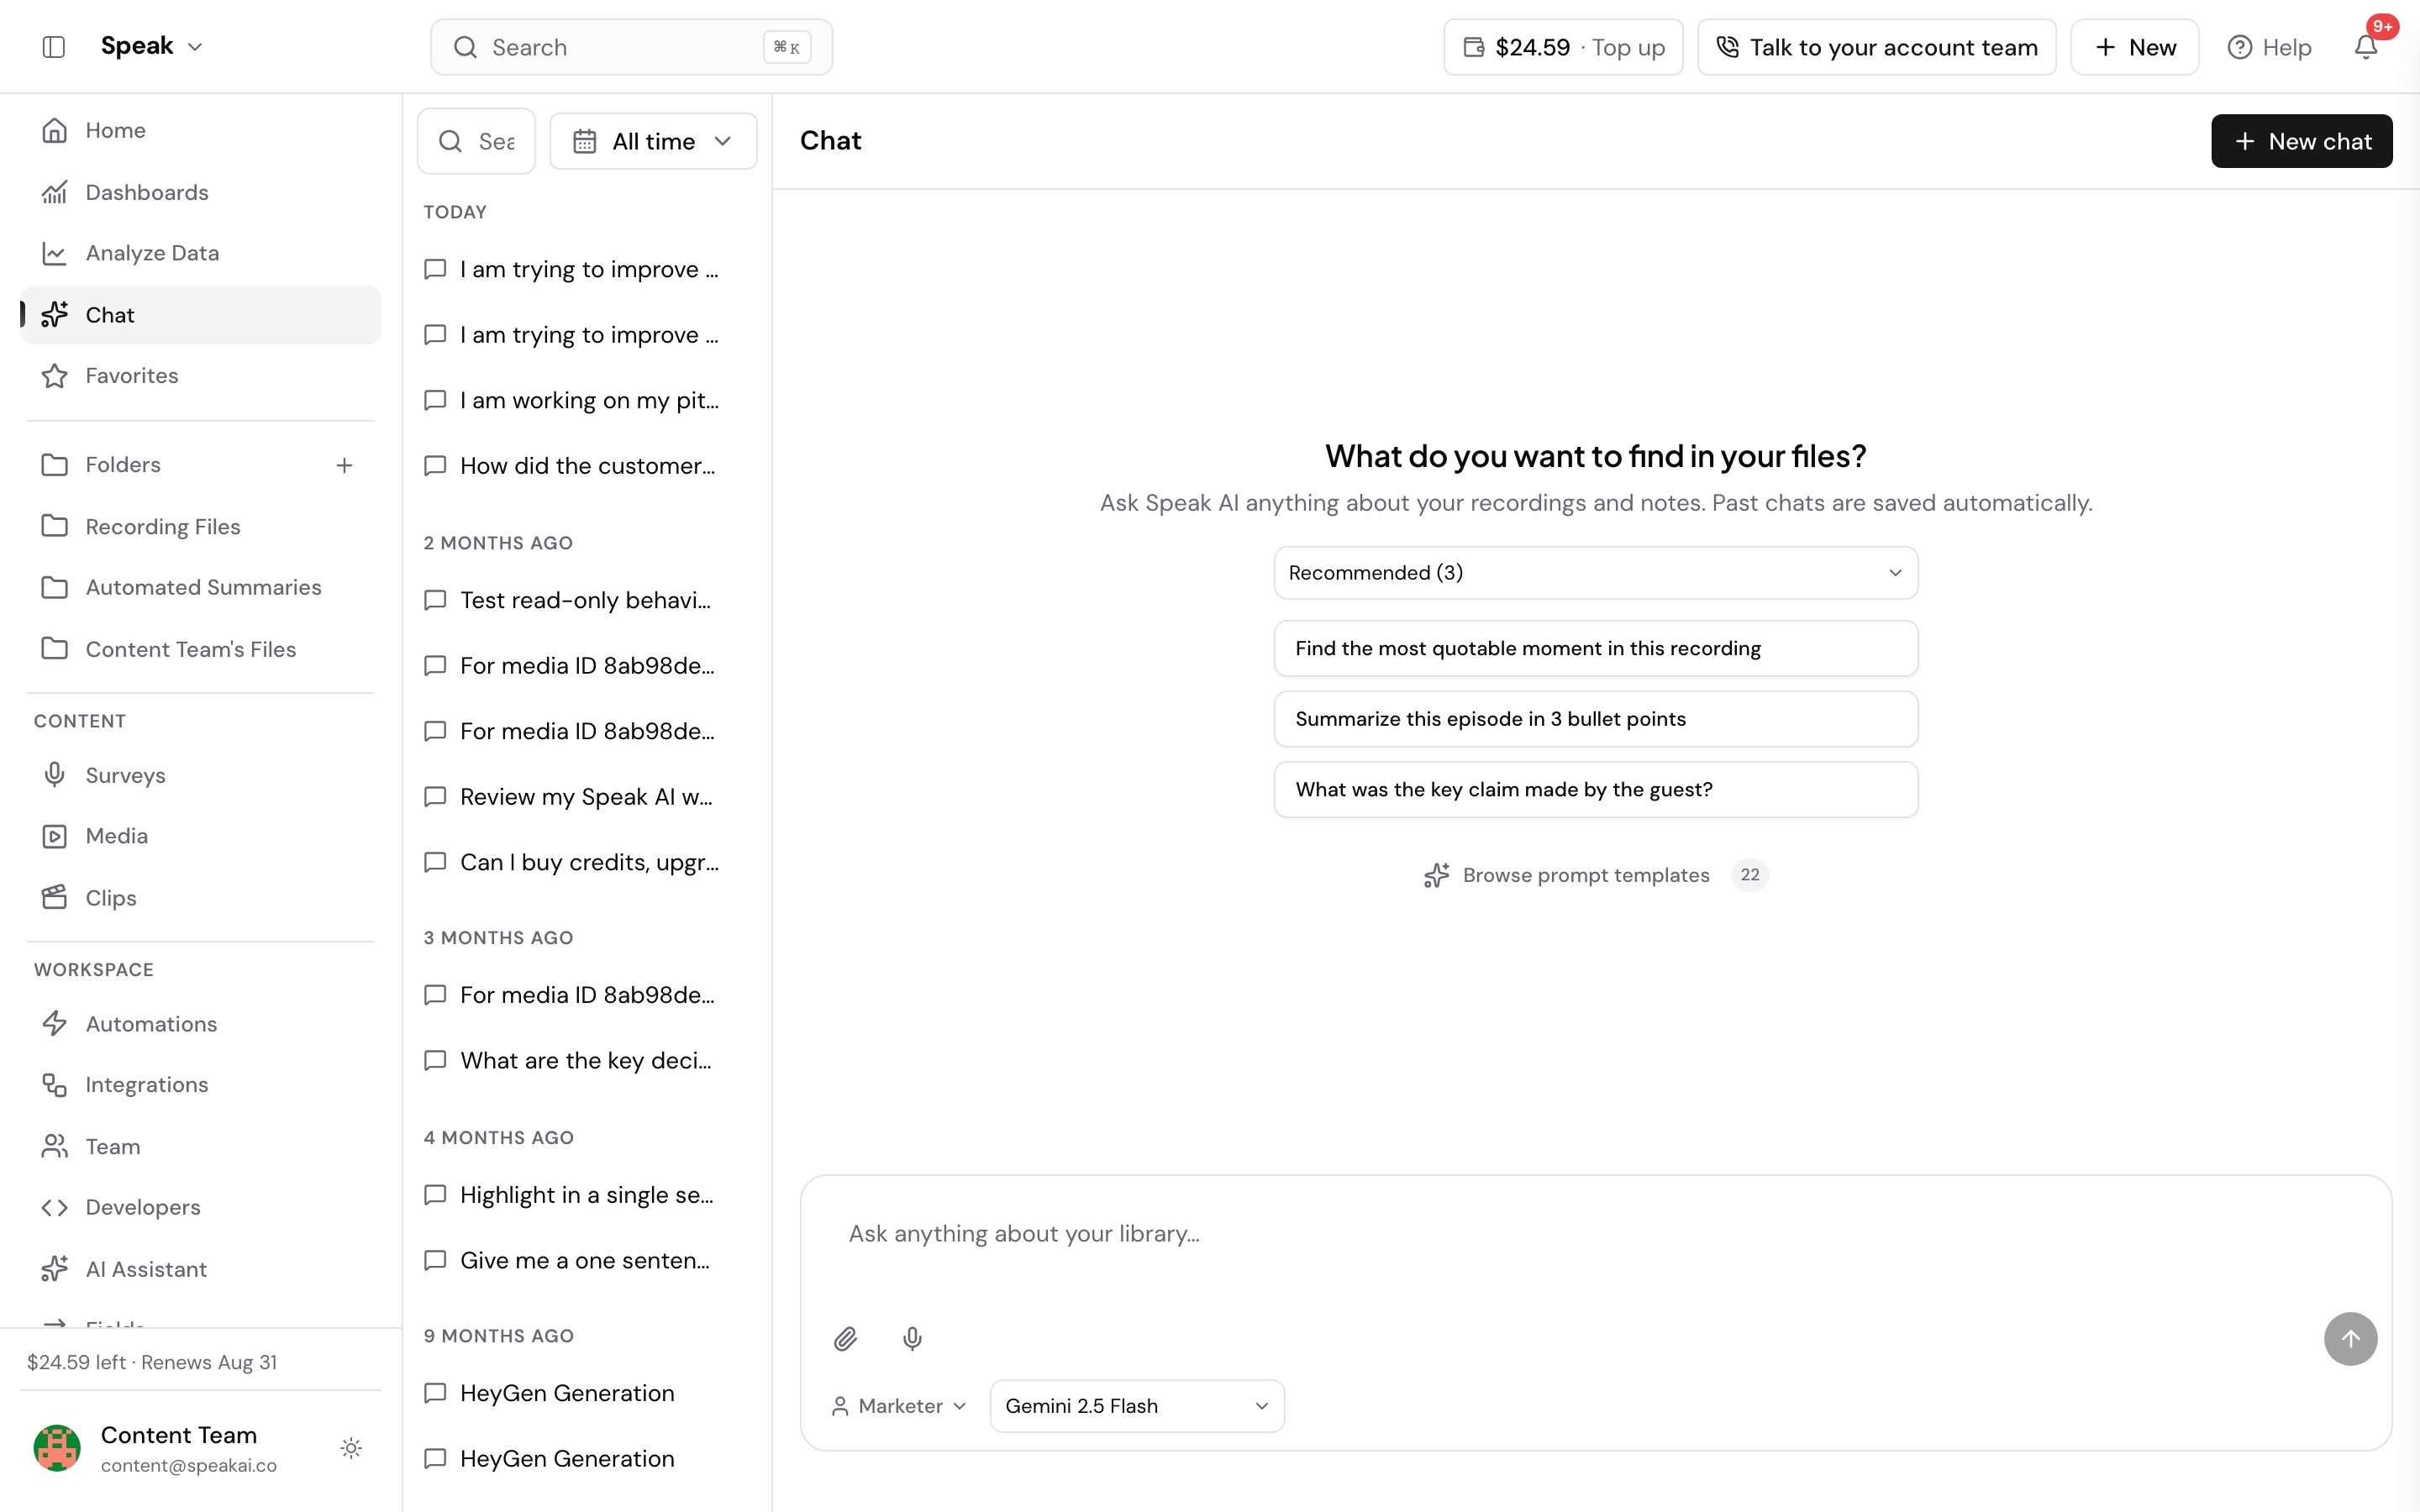
Task: Open Automated Summaries folder
Action: click(x=200, y=588)
